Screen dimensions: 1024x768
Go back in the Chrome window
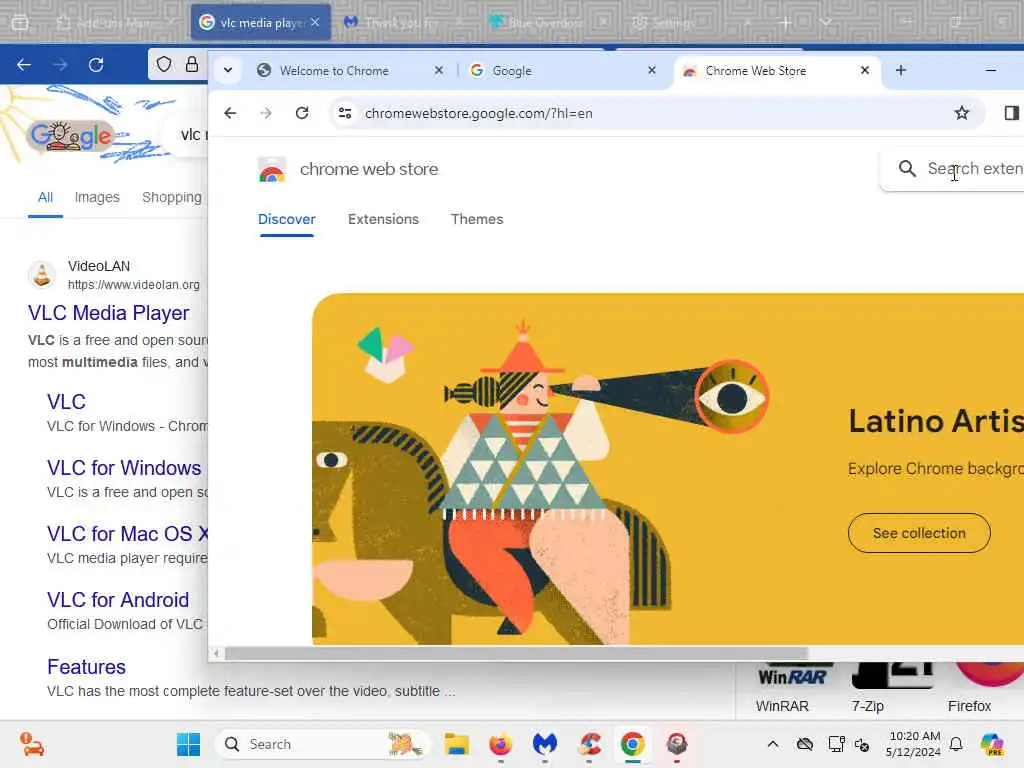coord(230,113)
